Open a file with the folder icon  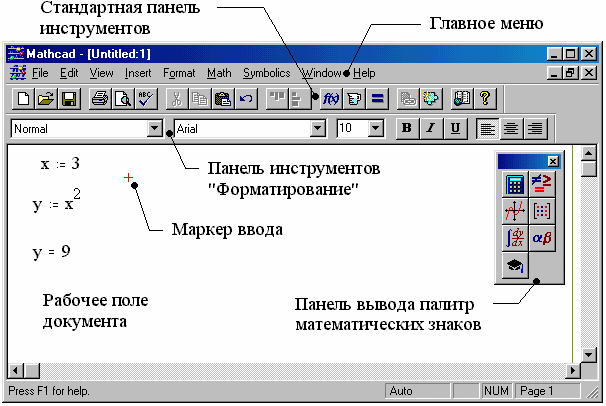pyautogui.click(x=46, y=99)
